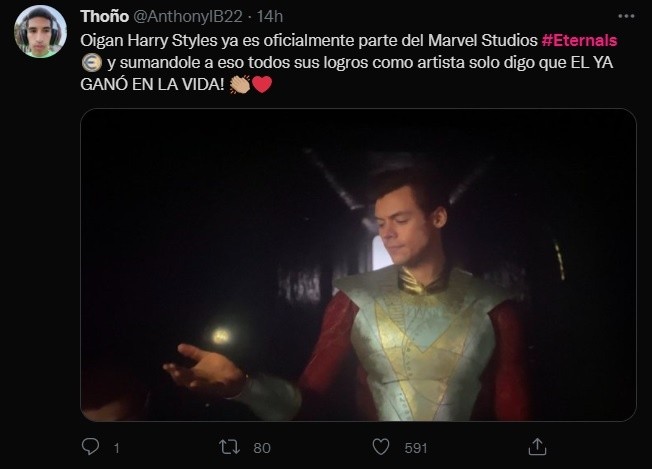Click the "GANÓ EN LA VIDA!" text line
The height and width of the screenshot is (469, 652).
tap(153, 84)
